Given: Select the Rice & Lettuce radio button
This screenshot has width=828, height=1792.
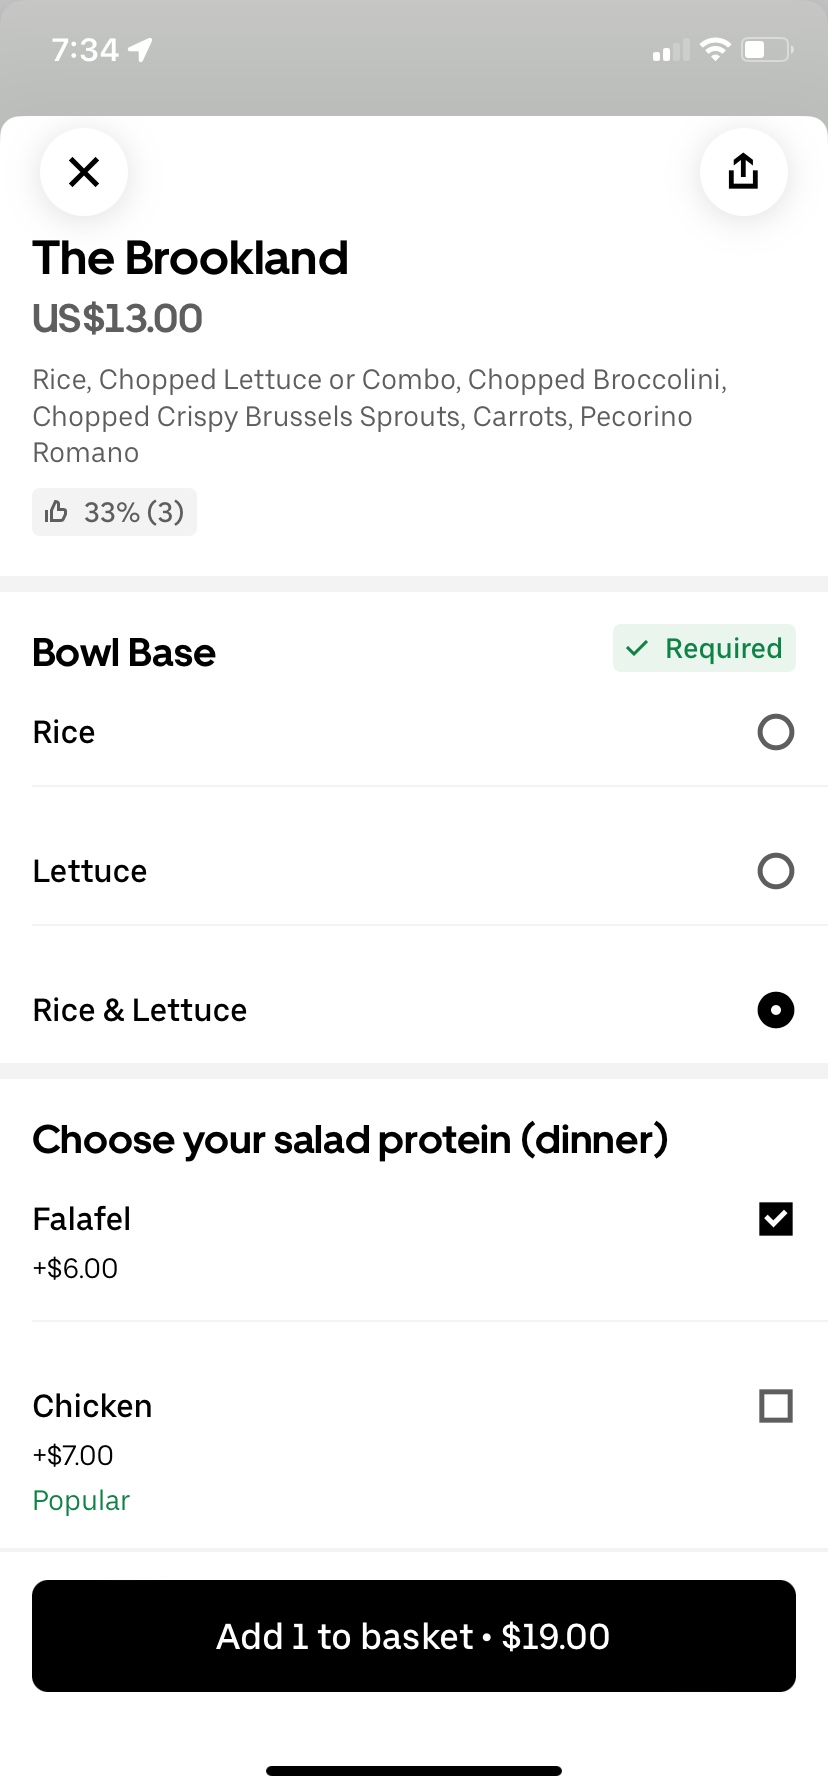Looking at the screenshot, I should 776,1010.
